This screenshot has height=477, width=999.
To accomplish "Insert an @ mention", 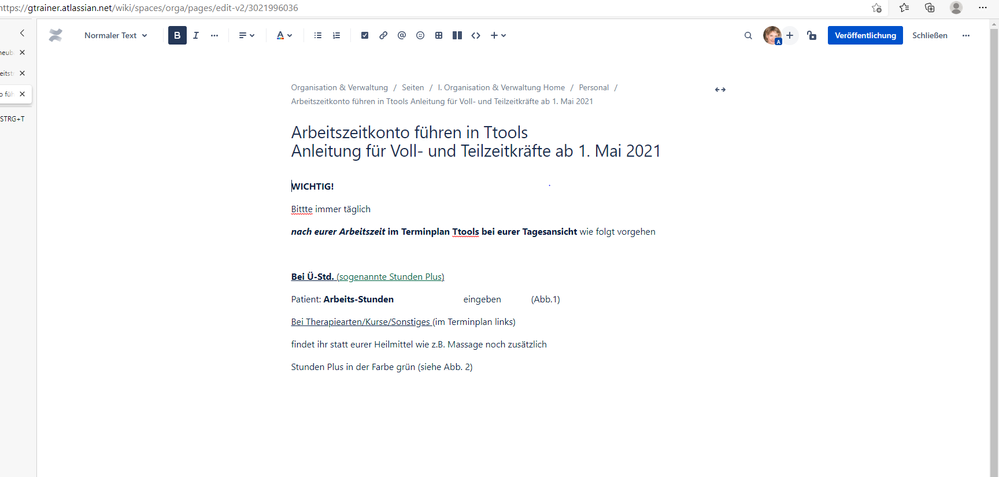I will 401,36.
